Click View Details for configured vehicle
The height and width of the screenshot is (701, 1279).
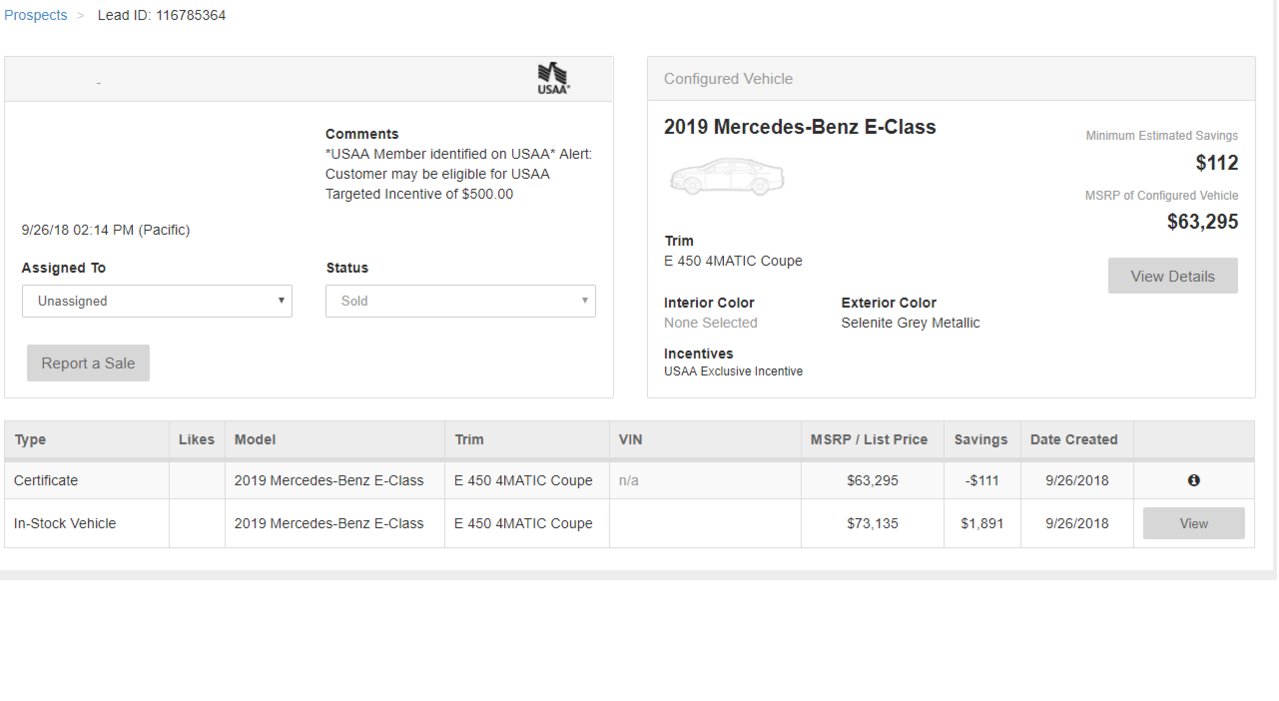(x=1172, y=276)
